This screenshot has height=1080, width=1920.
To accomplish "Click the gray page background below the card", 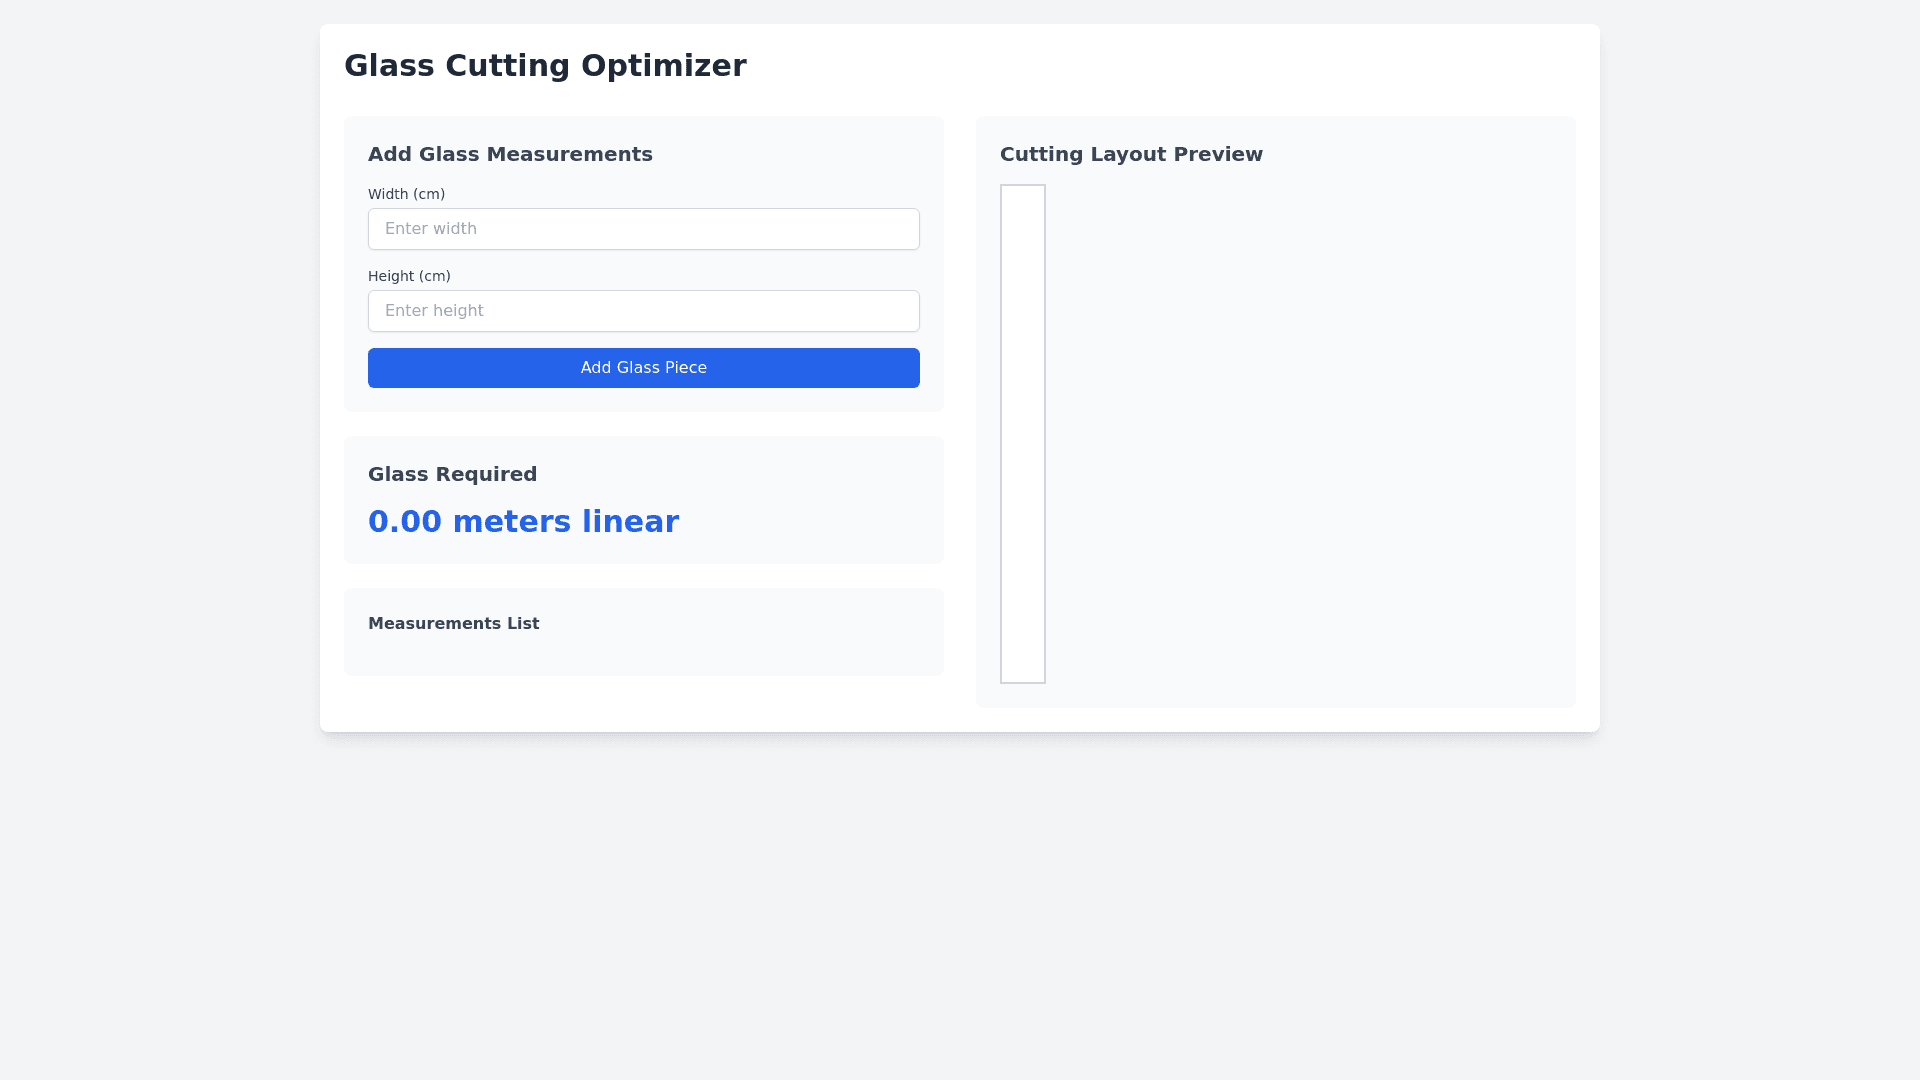I will click(x=960, y=900).
